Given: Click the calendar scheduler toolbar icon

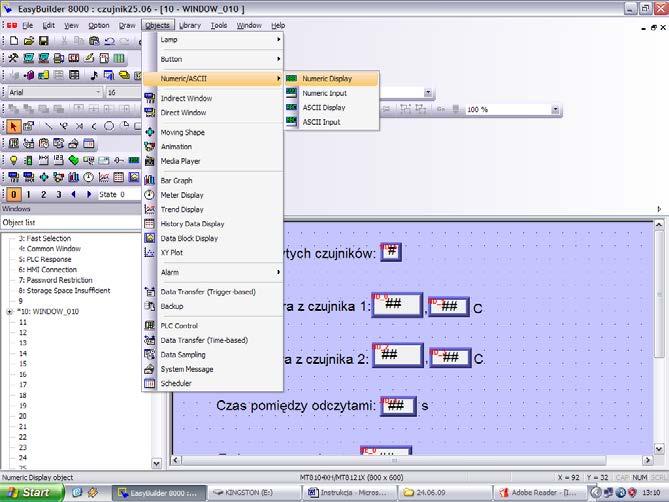Looking at the screenshot, I should pos(88,144).
